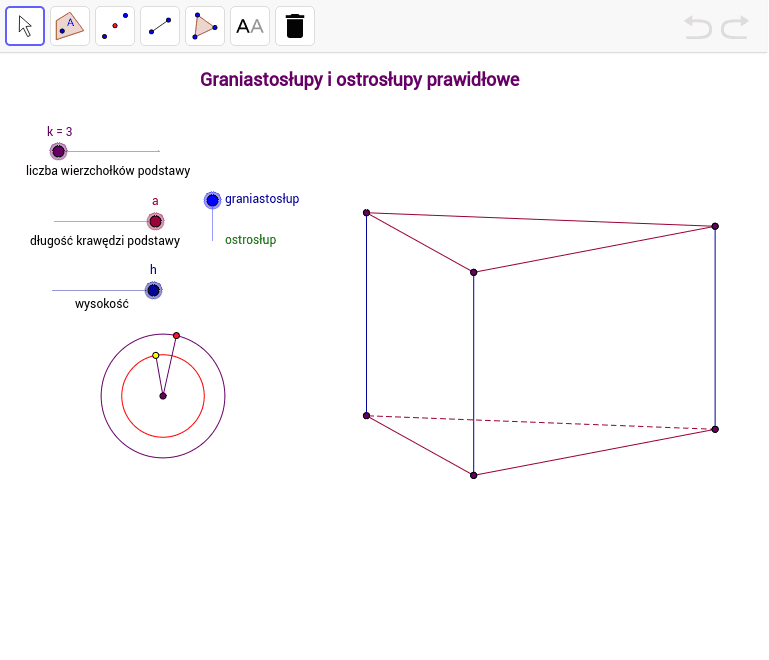Click the Undo arrow
769x660 pixels.
698,27
